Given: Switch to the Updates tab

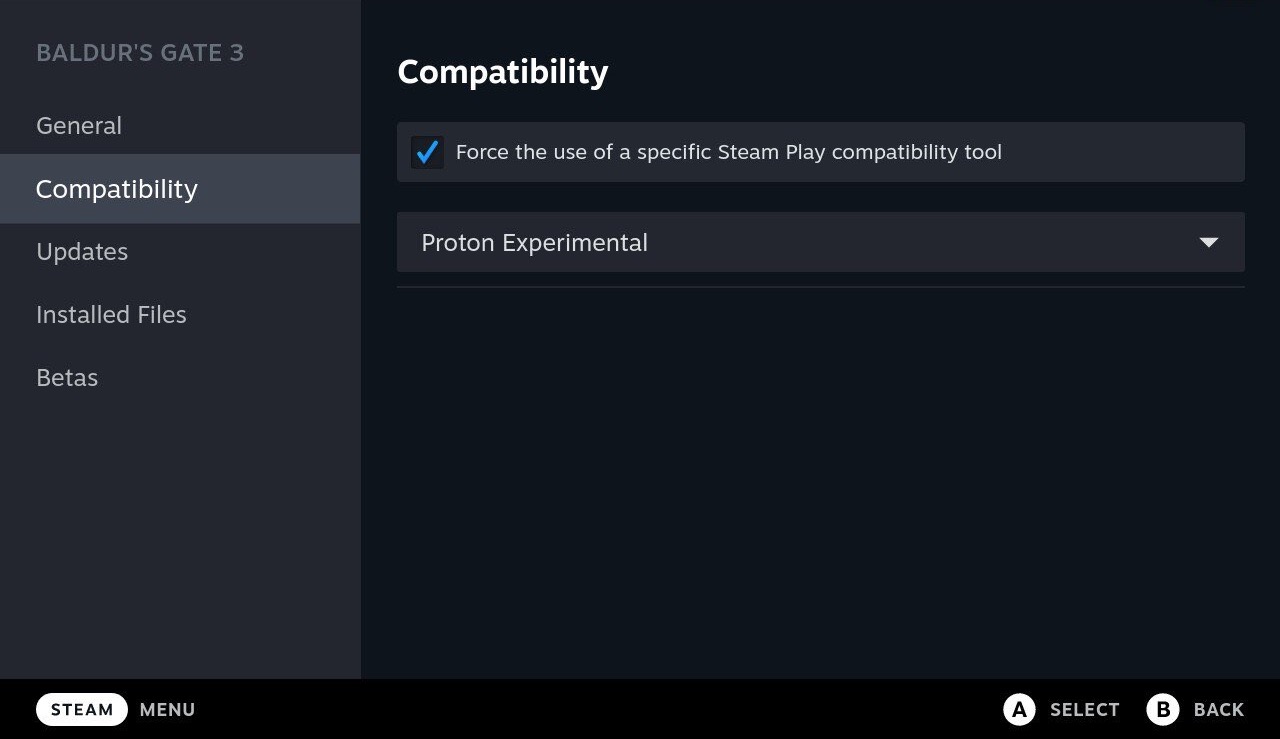Looking at the screenshot, I should [x=82, y=252].
